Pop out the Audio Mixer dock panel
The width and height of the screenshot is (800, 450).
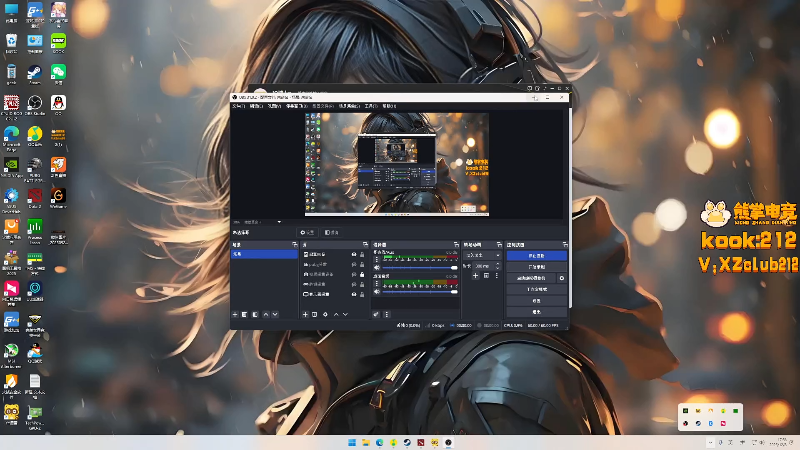[x=456, y=245]
